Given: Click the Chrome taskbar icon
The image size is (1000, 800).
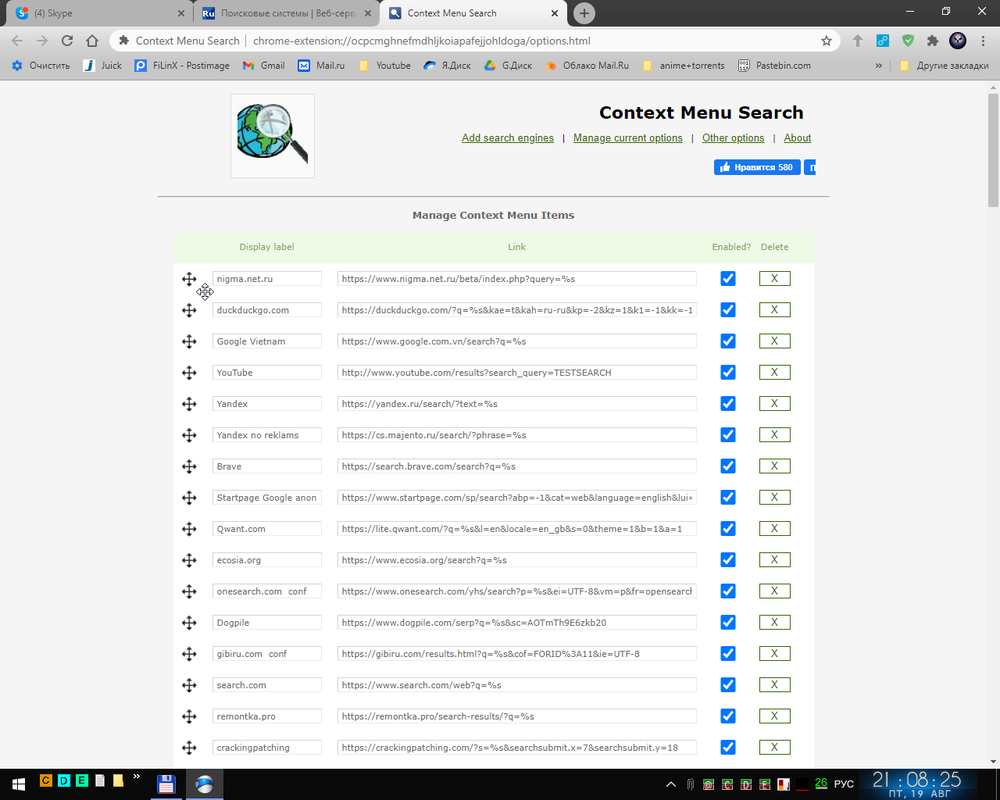Looking at the screenshot, I should coord(204,784).
